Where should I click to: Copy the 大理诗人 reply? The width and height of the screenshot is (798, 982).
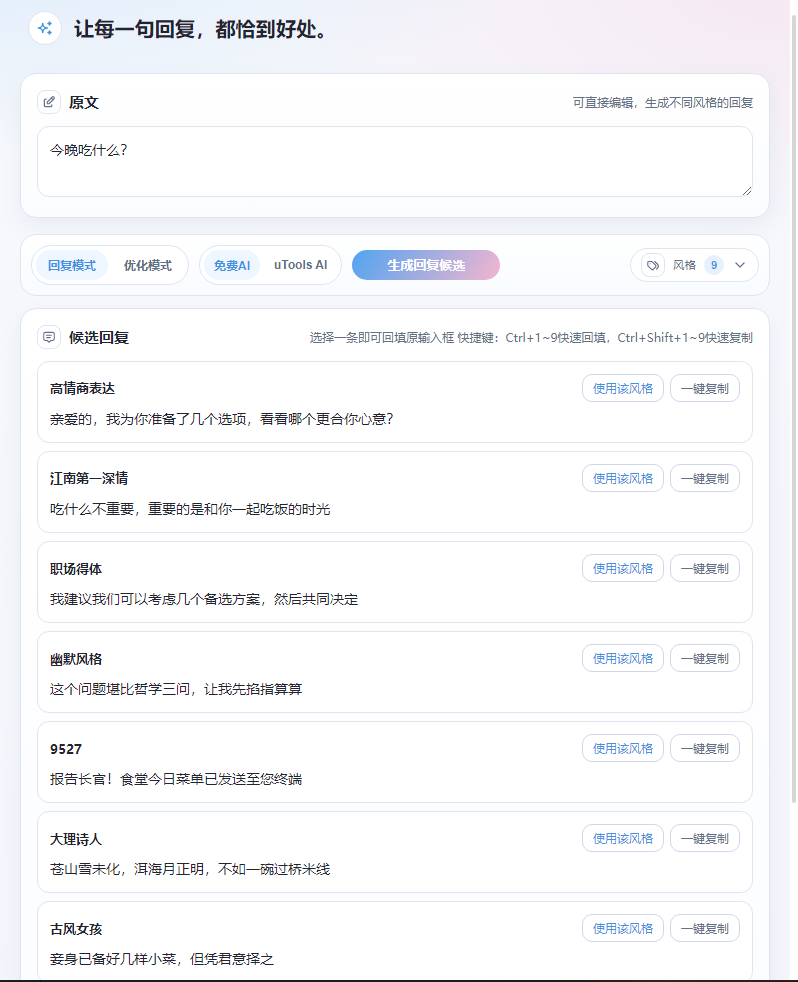pos(704,838)
